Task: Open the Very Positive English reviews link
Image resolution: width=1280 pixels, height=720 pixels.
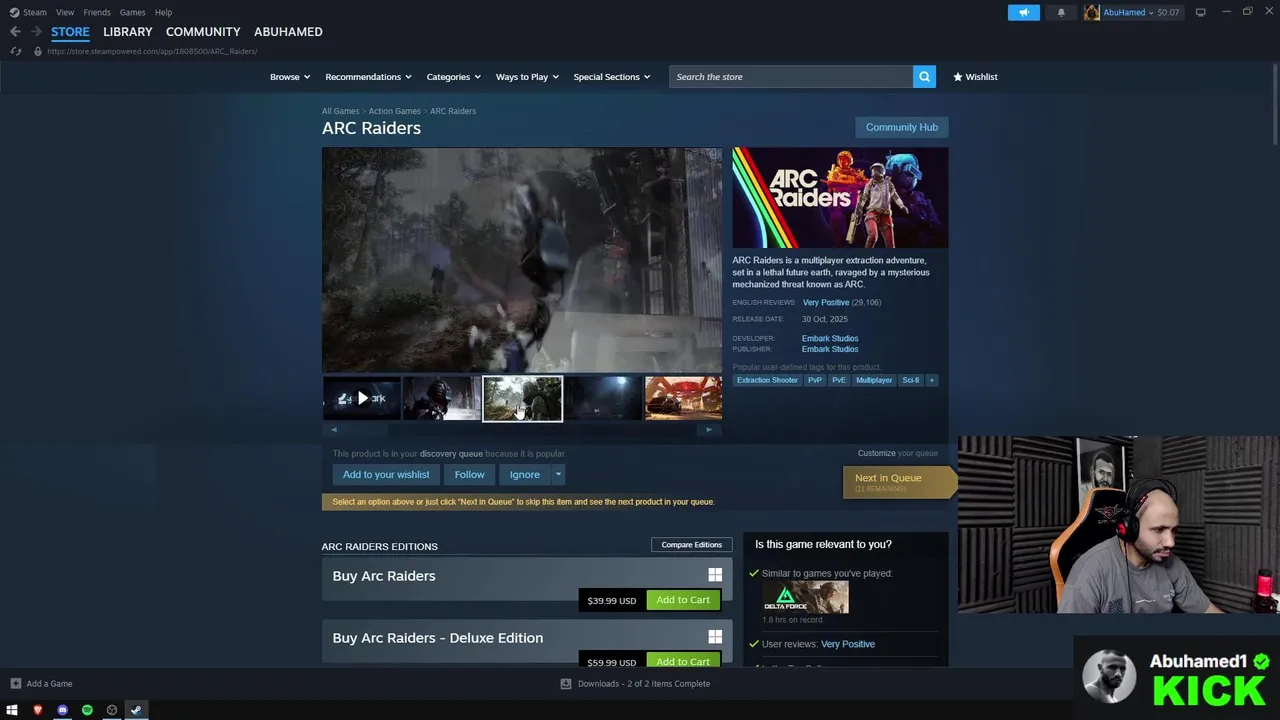Action: point(825,302)
